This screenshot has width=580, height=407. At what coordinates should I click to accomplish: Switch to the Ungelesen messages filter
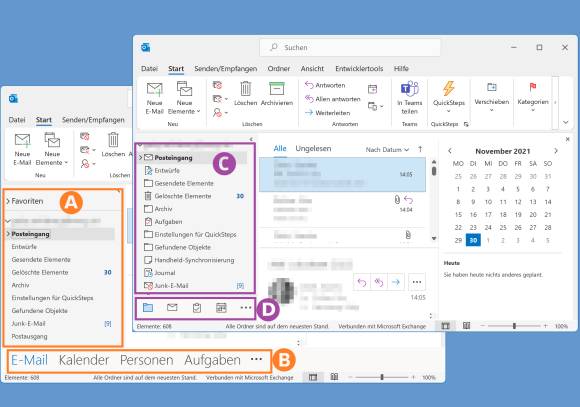pyautogui.click(x=313, y=149)
